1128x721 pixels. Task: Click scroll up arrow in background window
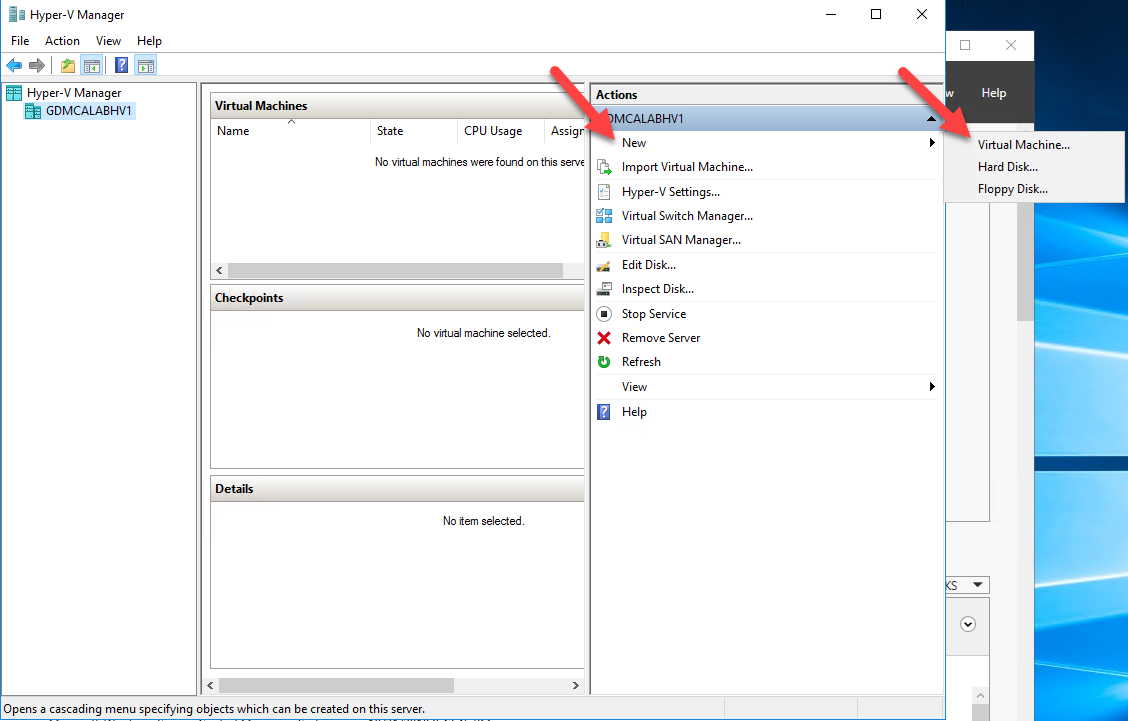(x=980, y=696)
